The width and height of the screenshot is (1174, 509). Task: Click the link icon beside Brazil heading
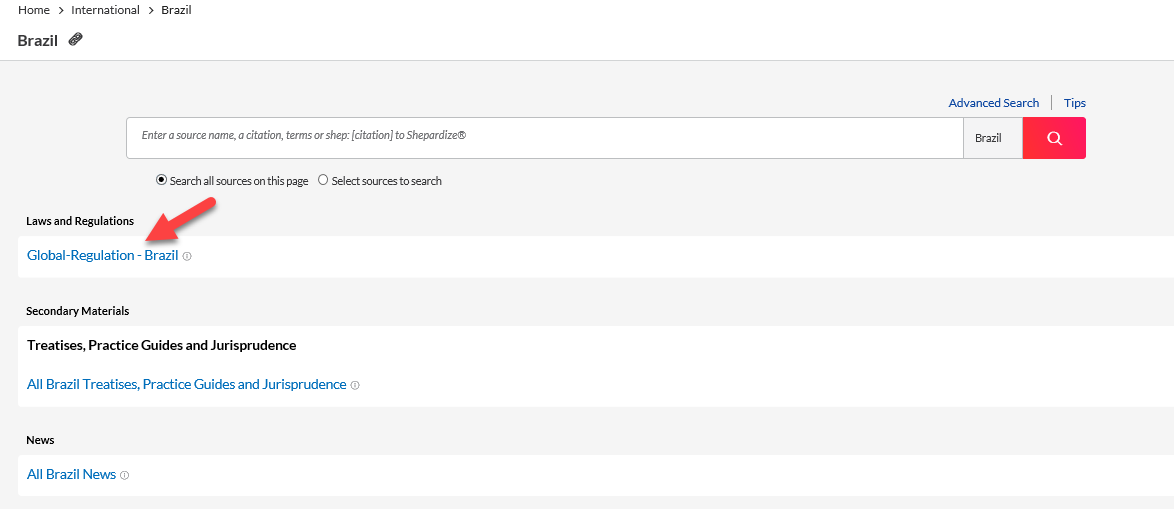tap(75, 40)
